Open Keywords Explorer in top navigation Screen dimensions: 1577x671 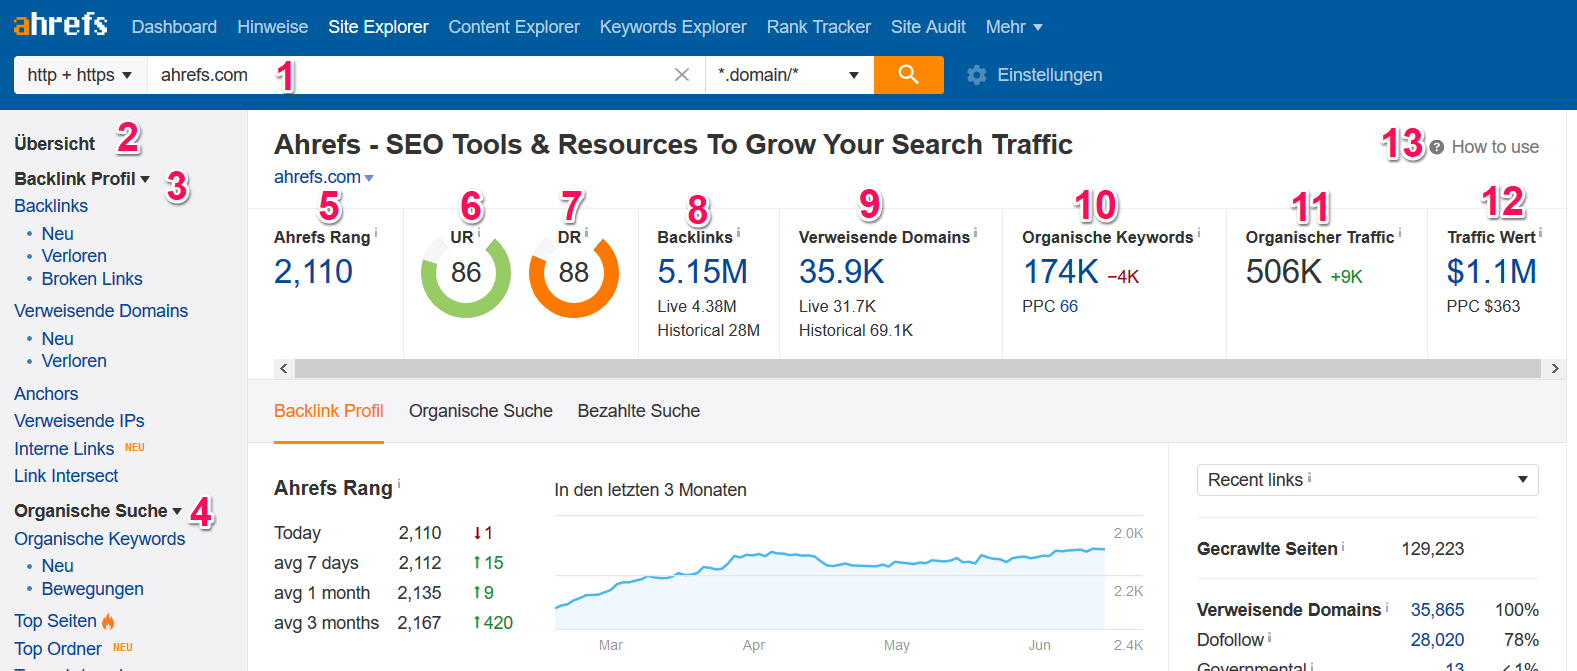click(673, 27)
